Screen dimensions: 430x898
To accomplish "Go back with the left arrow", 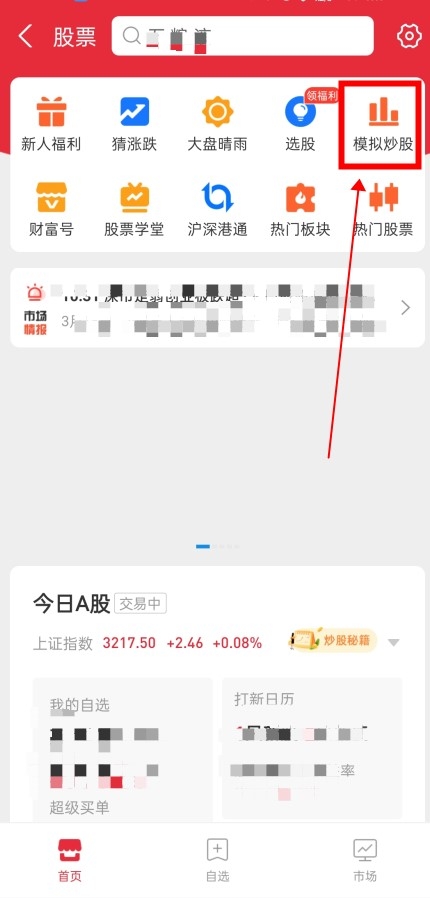I will tap(25, 36).
